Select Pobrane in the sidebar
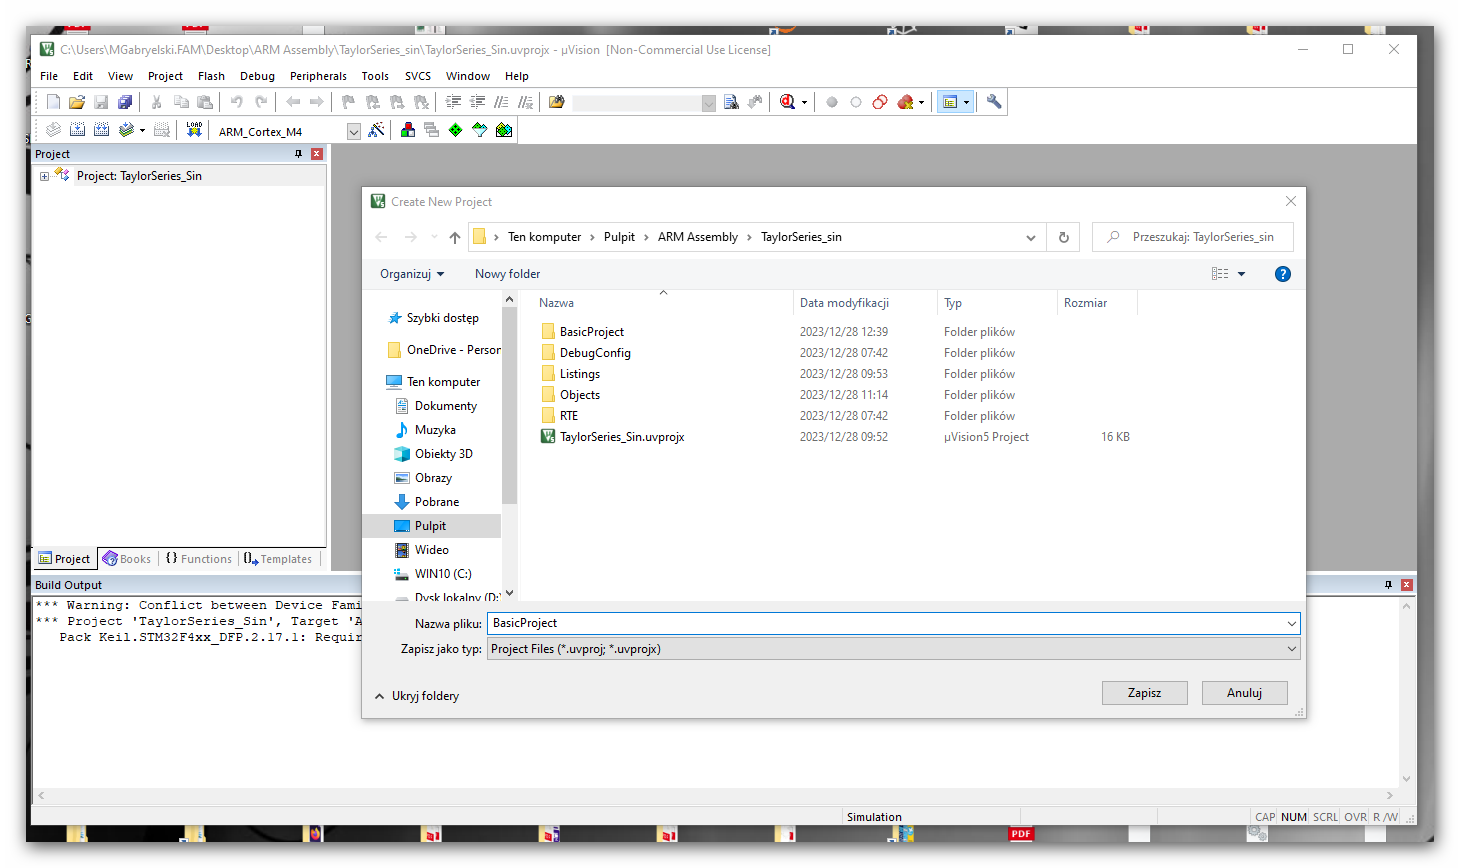The image size is (1460, 868). point(437,502)
